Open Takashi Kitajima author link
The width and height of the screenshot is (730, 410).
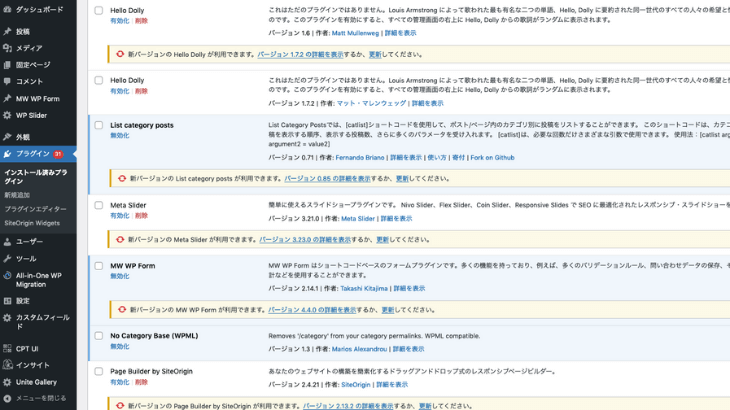coord(364,289)
